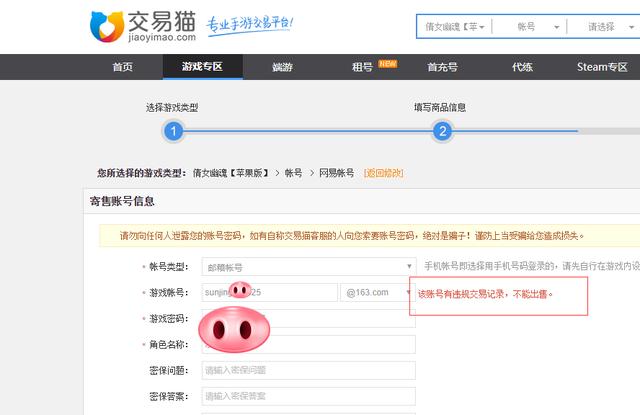Select the 游戏专区 navigation tab
This screenshot has height=415, width=640.
tap(202, 67)
